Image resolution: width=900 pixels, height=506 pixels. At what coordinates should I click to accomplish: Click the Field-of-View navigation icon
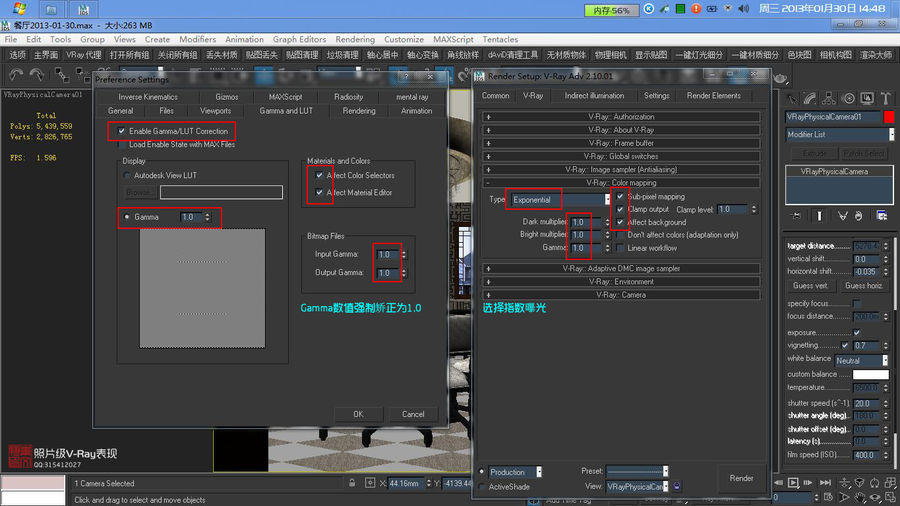pyautogui.click(x=844, y=497)
